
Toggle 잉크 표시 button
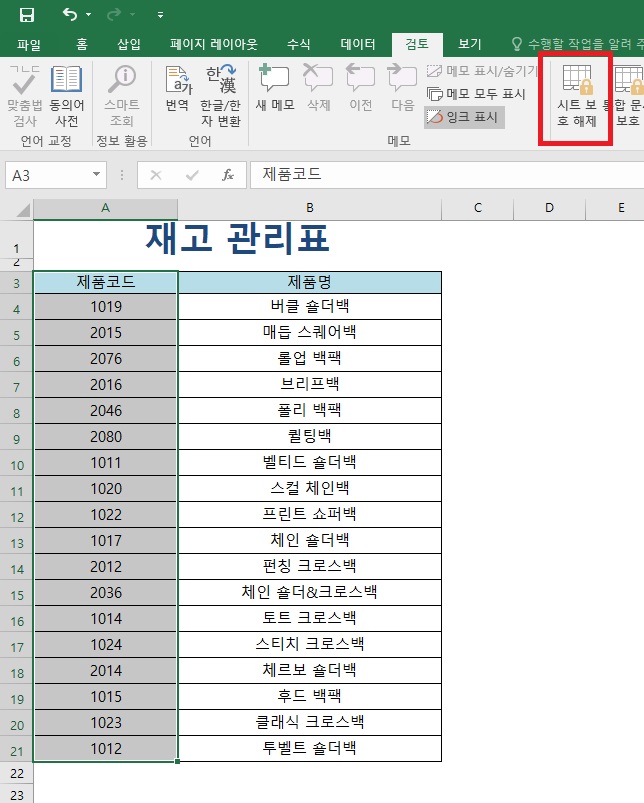[x=464, y=117]
